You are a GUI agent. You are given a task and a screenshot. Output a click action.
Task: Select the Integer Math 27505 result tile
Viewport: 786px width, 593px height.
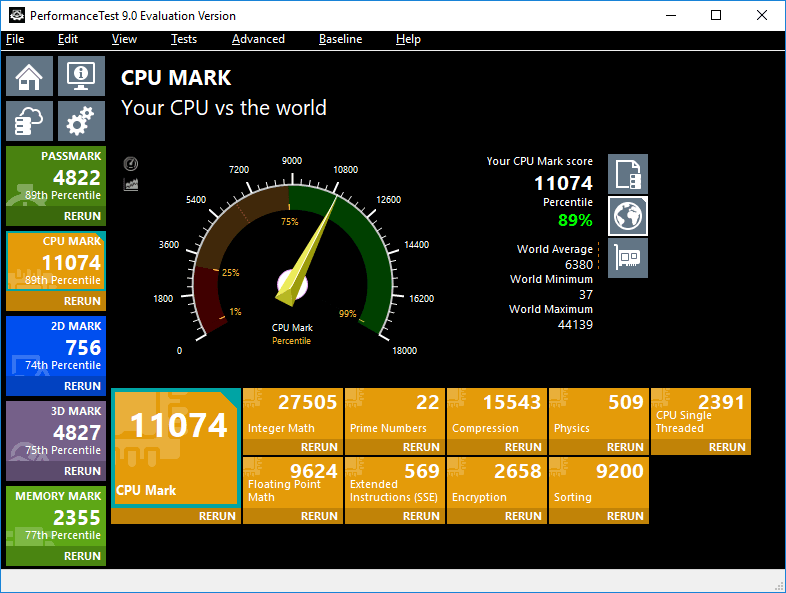click(293, 414)
